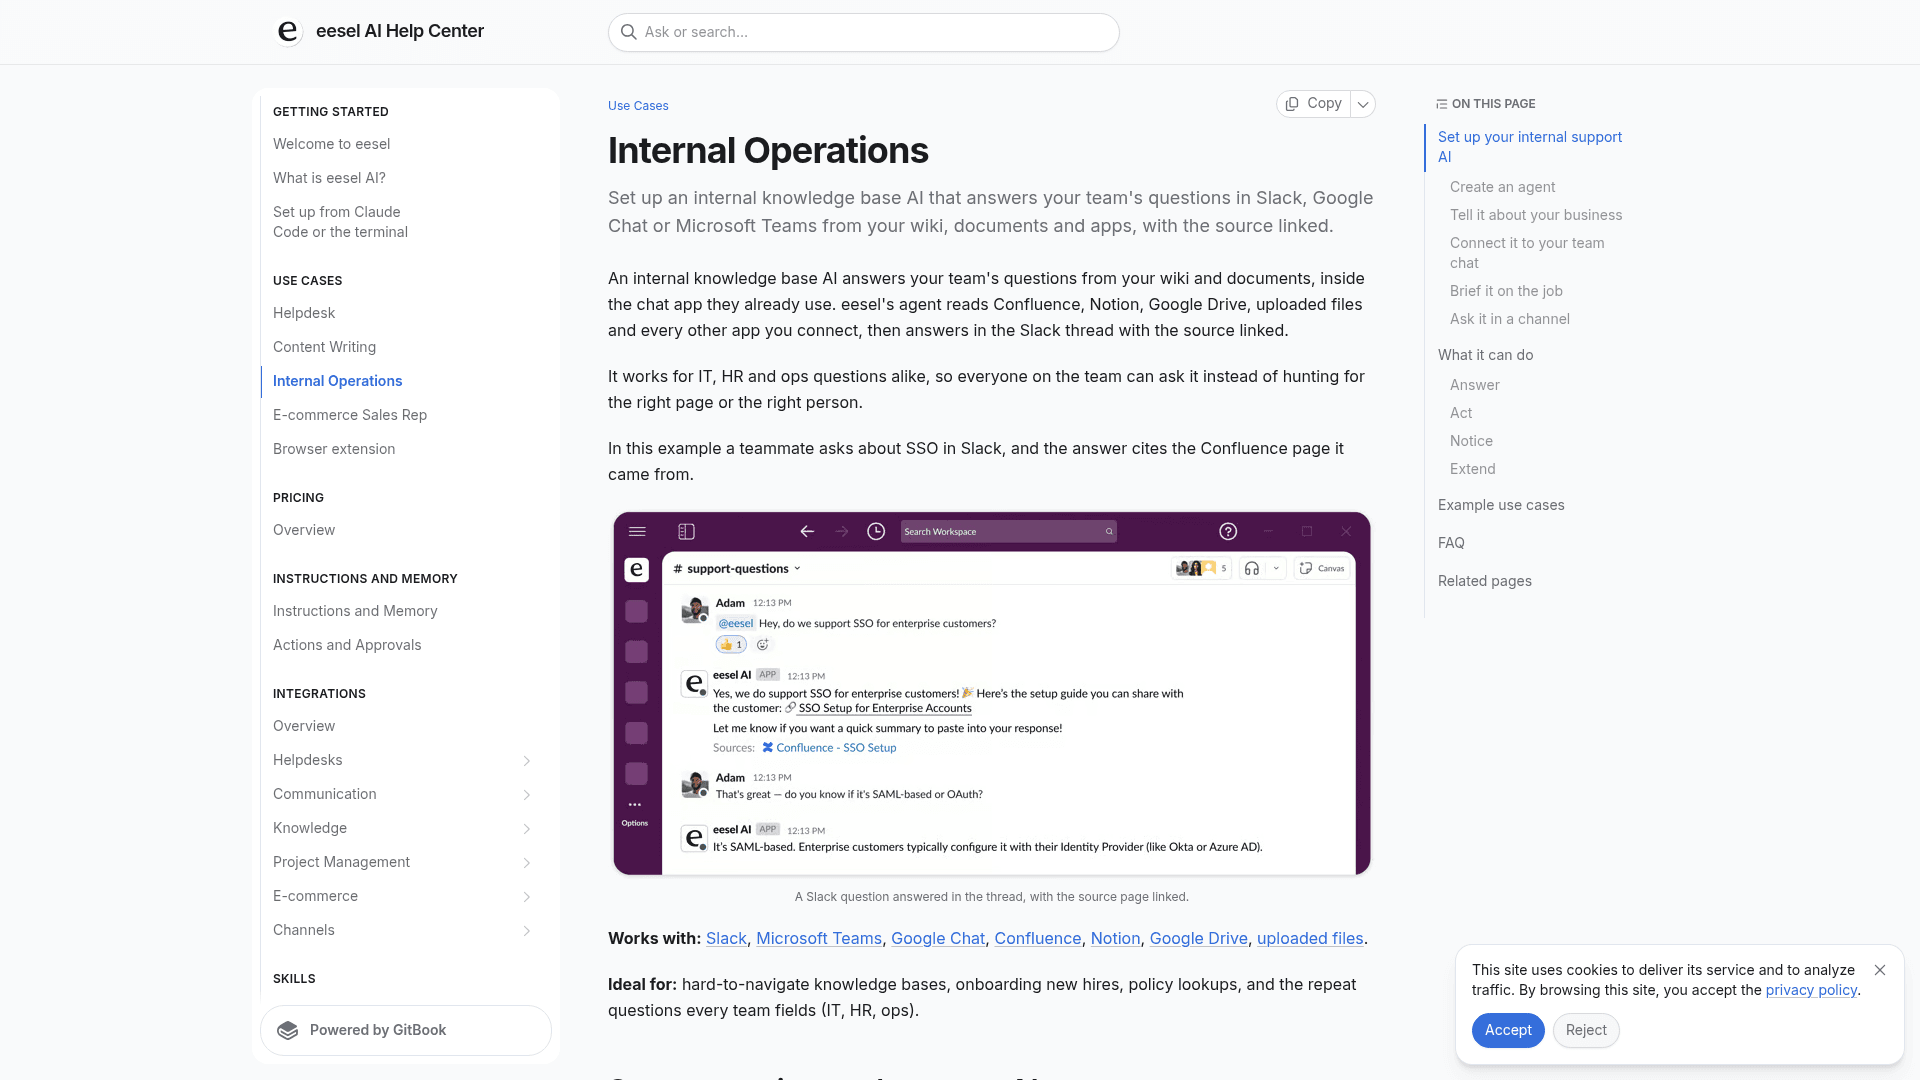Screen dimensions: 1920x1080
Task: Click Powered by GitBook button
Action: [406, 1031]
